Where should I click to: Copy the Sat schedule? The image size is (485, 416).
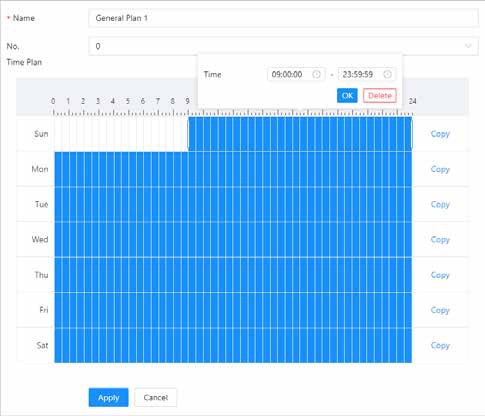point(440,345)
